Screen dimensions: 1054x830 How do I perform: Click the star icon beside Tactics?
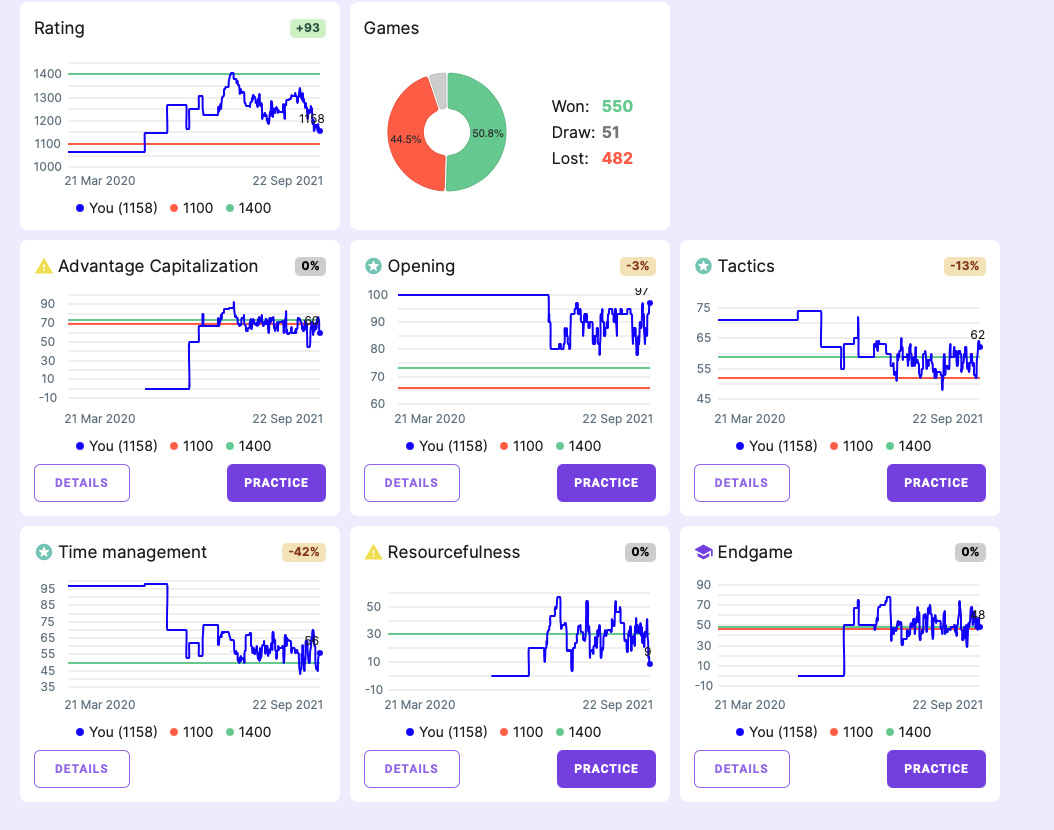coord(703,266)
